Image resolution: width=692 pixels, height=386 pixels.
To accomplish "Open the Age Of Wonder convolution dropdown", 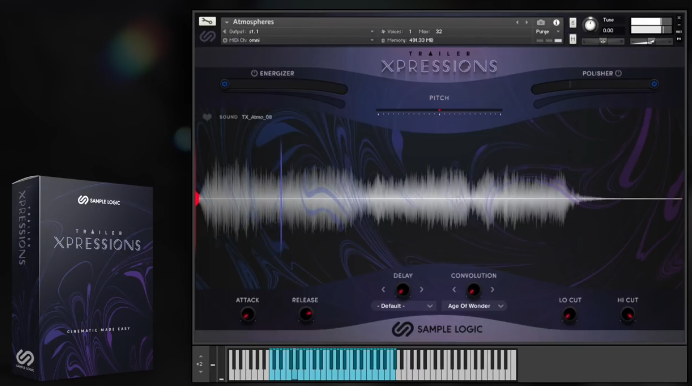I will pos(475,306).
